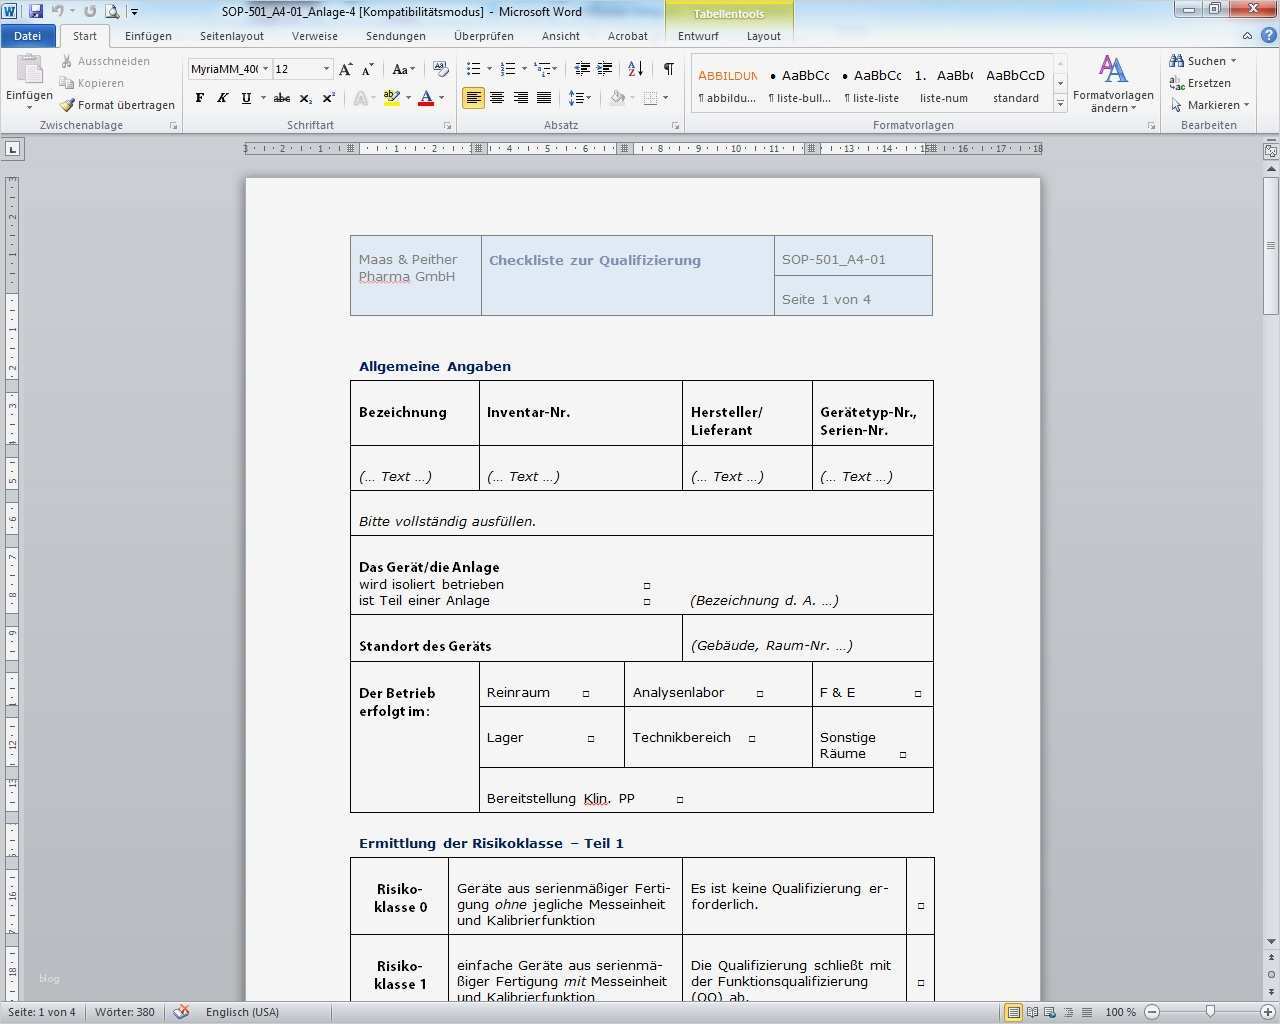
Task: Click the bulleted list icon
Action: (474, 69)
